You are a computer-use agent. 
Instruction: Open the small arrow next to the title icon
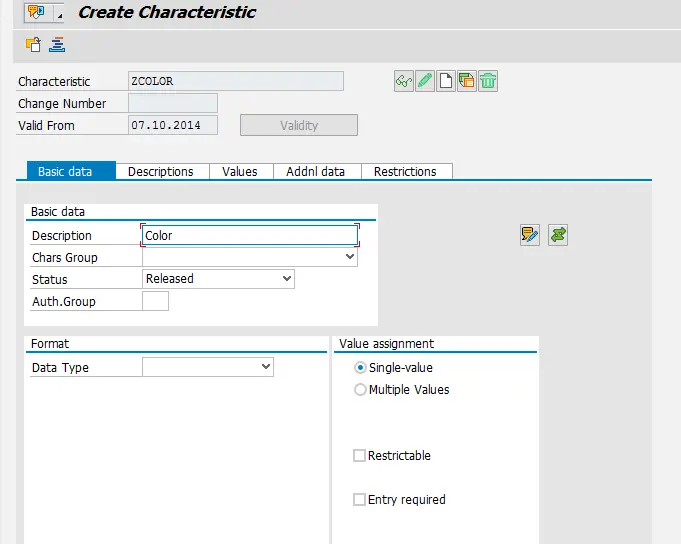pos(60,15)
